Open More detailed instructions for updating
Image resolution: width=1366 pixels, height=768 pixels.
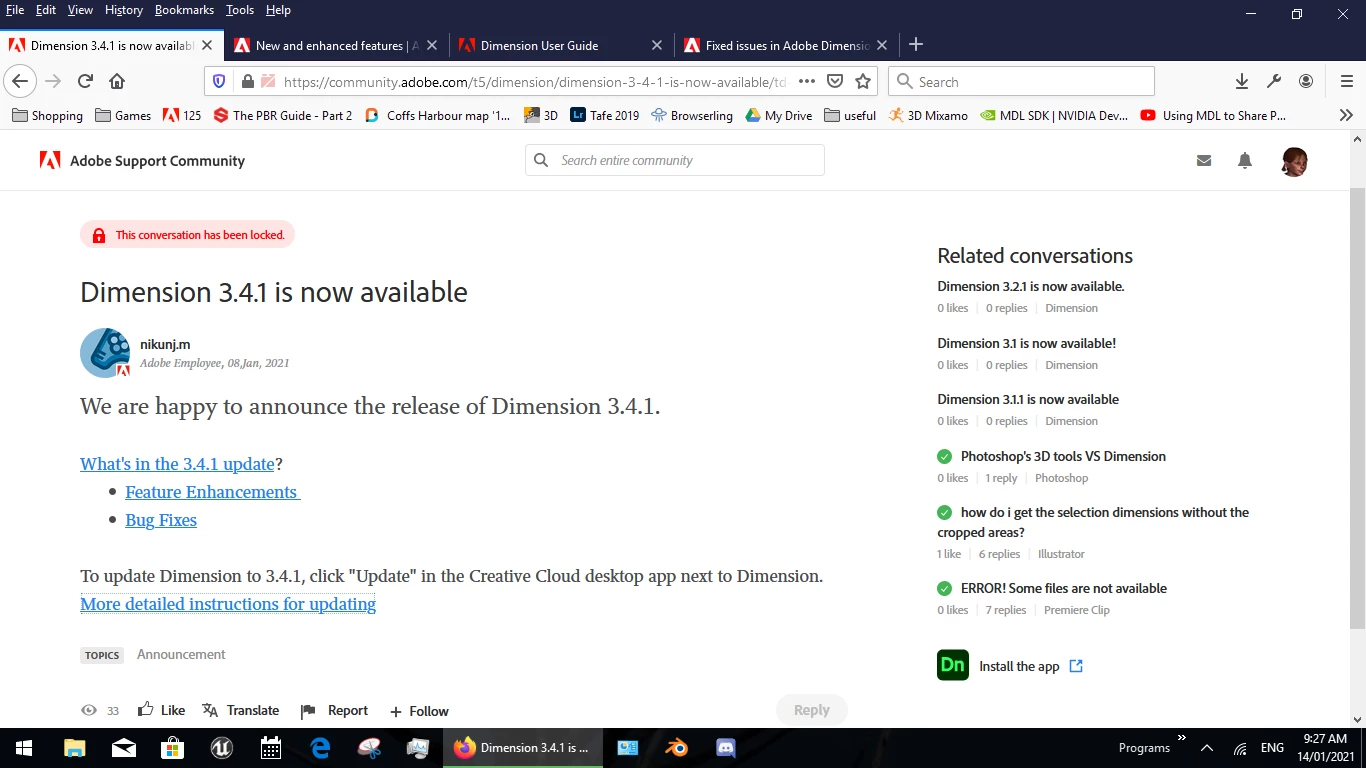coord(228,604)
